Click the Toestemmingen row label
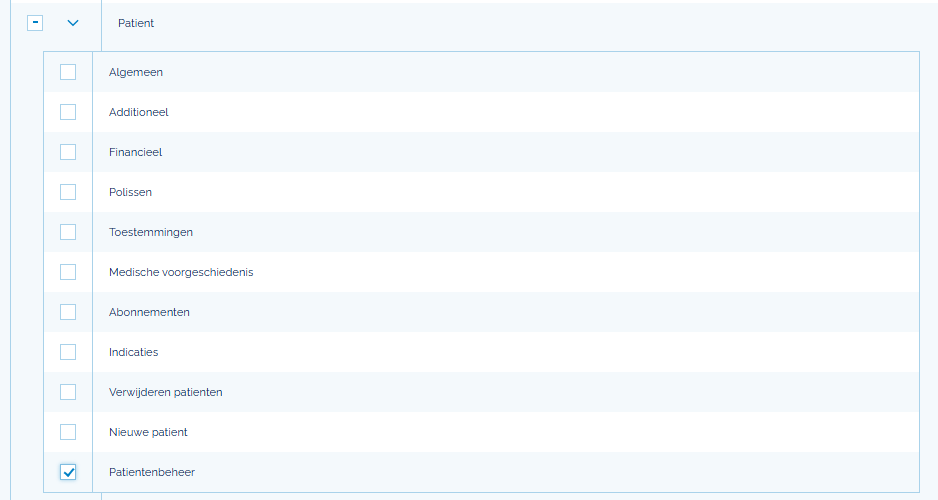 pyautogui.click(x=151, y=232)
